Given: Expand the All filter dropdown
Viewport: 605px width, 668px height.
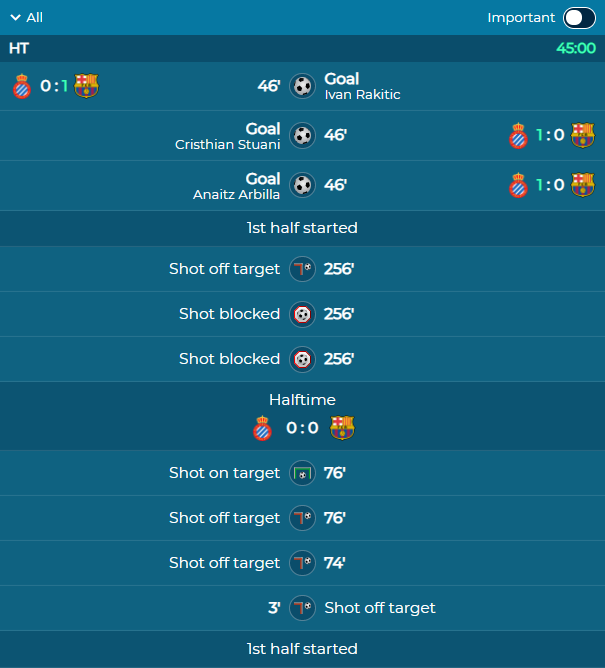Looking at the screenshot, I should tap(26, 17).
